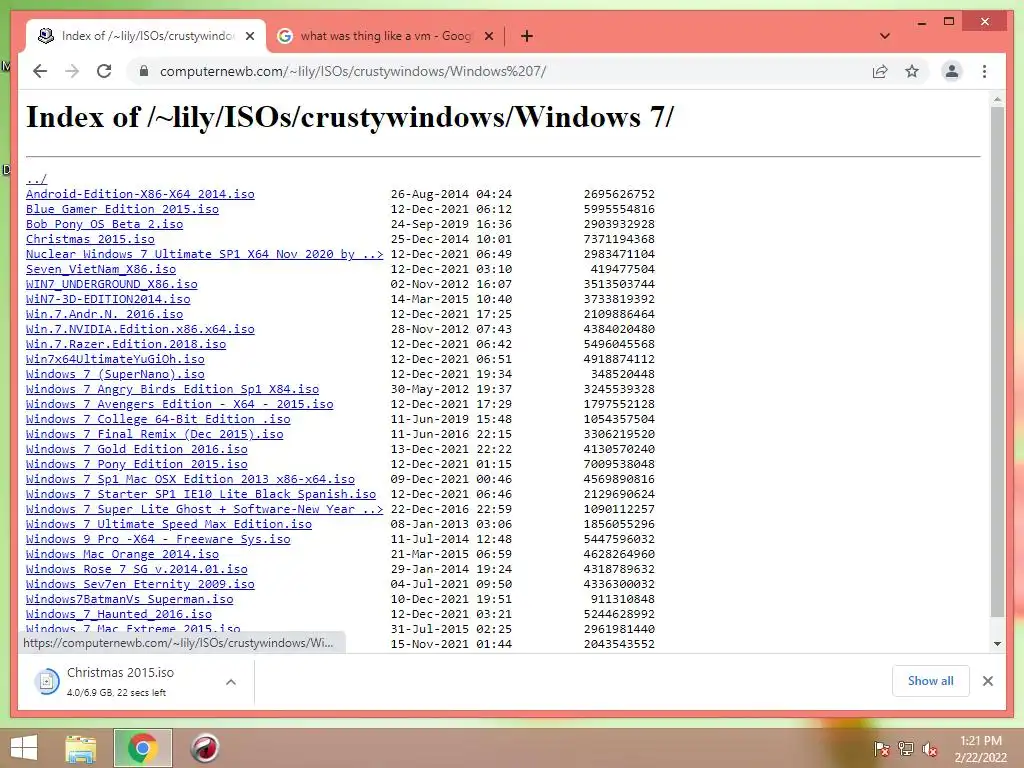This screenshot has height=768, width=1024.
Task: View site information via lock icon
Action: coord(144,71)
